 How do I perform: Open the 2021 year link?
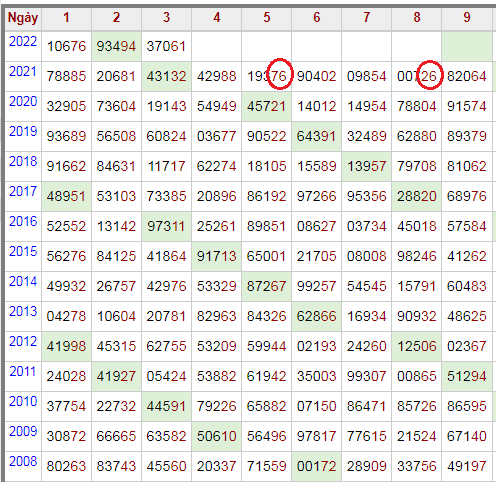click(x=23, y=72)
